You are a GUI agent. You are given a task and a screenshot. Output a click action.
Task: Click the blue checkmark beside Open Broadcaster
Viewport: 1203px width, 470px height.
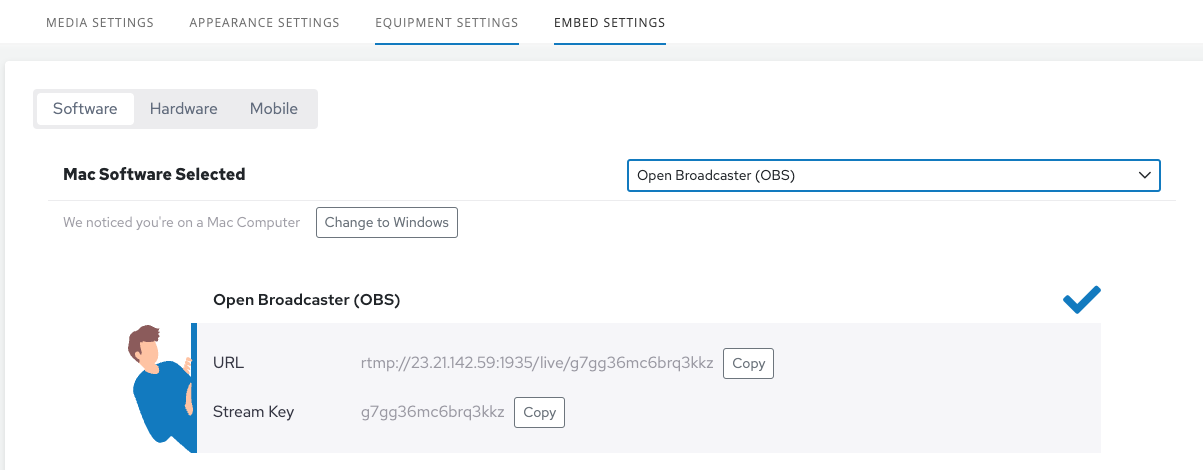coord(1082,300)
